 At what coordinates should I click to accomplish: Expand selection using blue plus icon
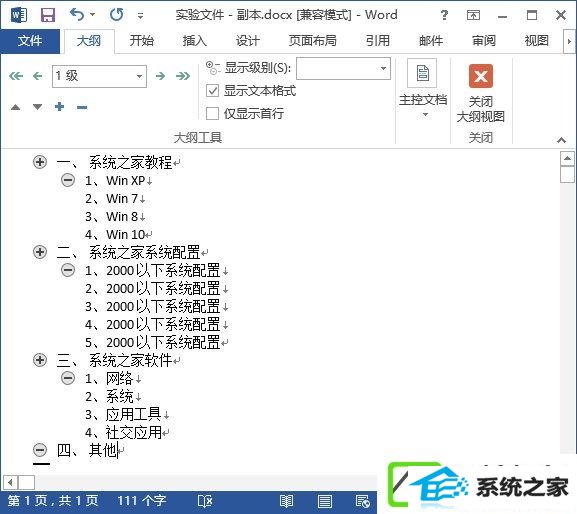point(59,107)
